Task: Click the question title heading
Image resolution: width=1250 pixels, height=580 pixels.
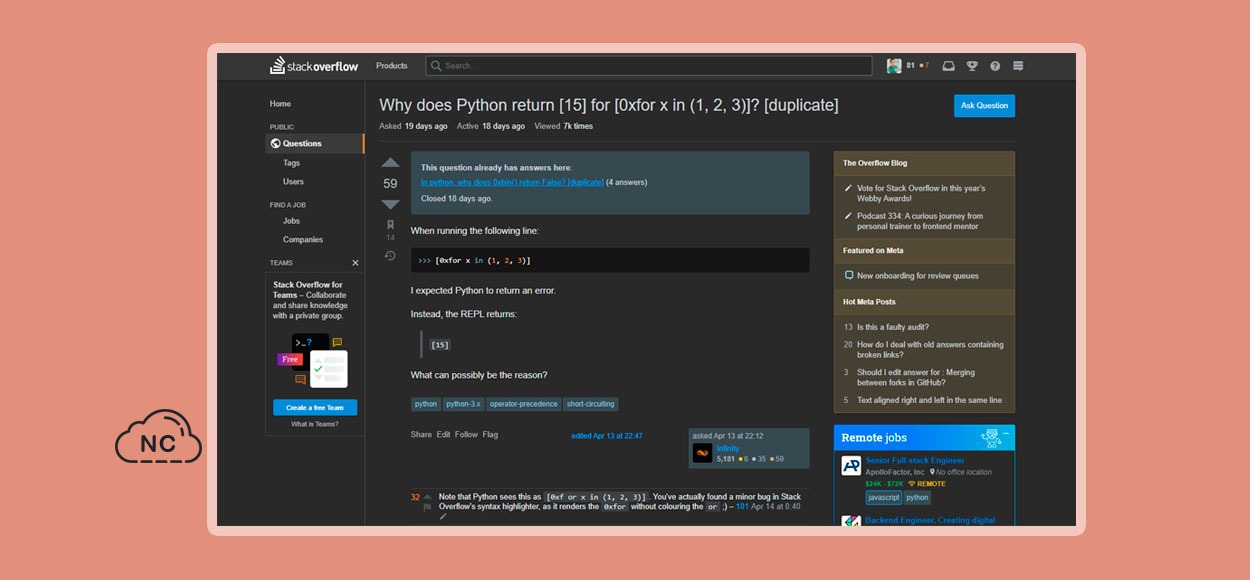Action: click(608, 105)
